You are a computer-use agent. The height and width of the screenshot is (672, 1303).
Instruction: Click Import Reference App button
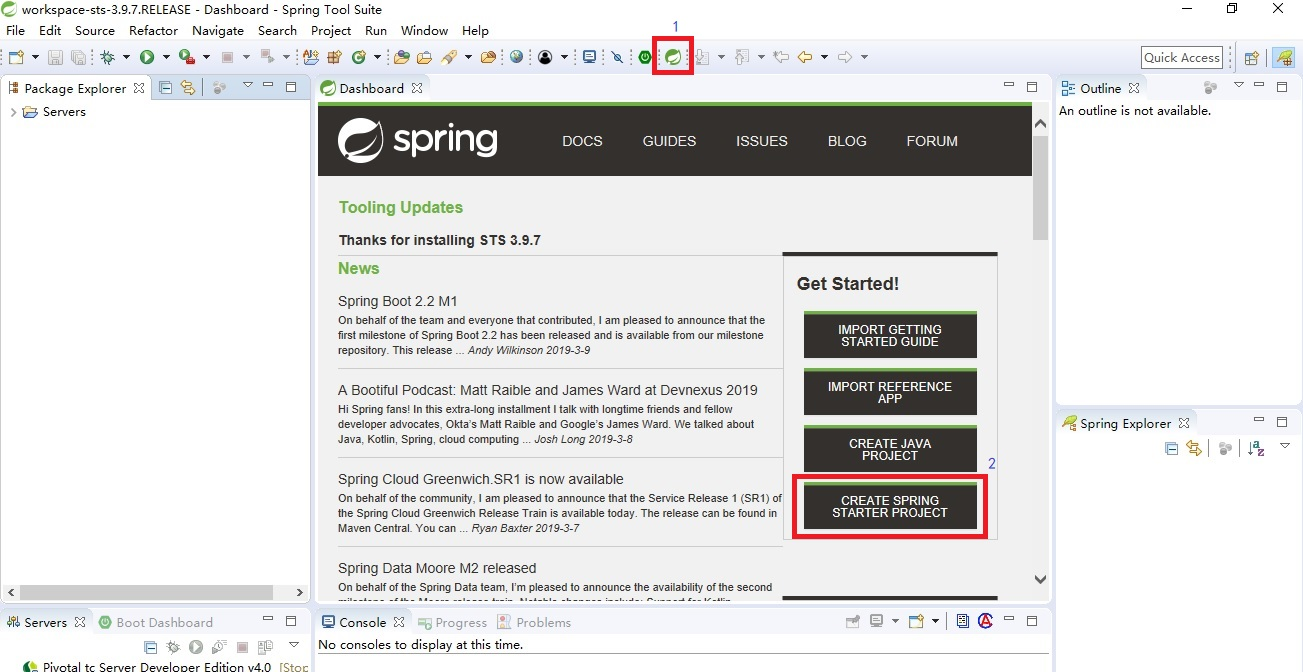[x=890, y=392]
